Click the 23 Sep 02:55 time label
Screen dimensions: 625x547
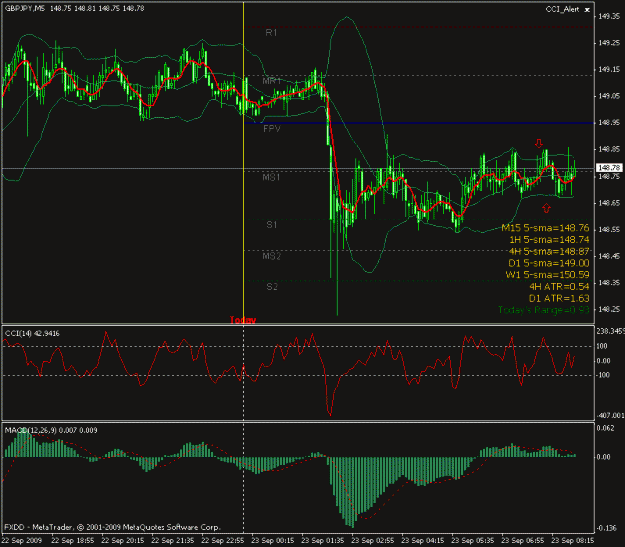[373, 541]
